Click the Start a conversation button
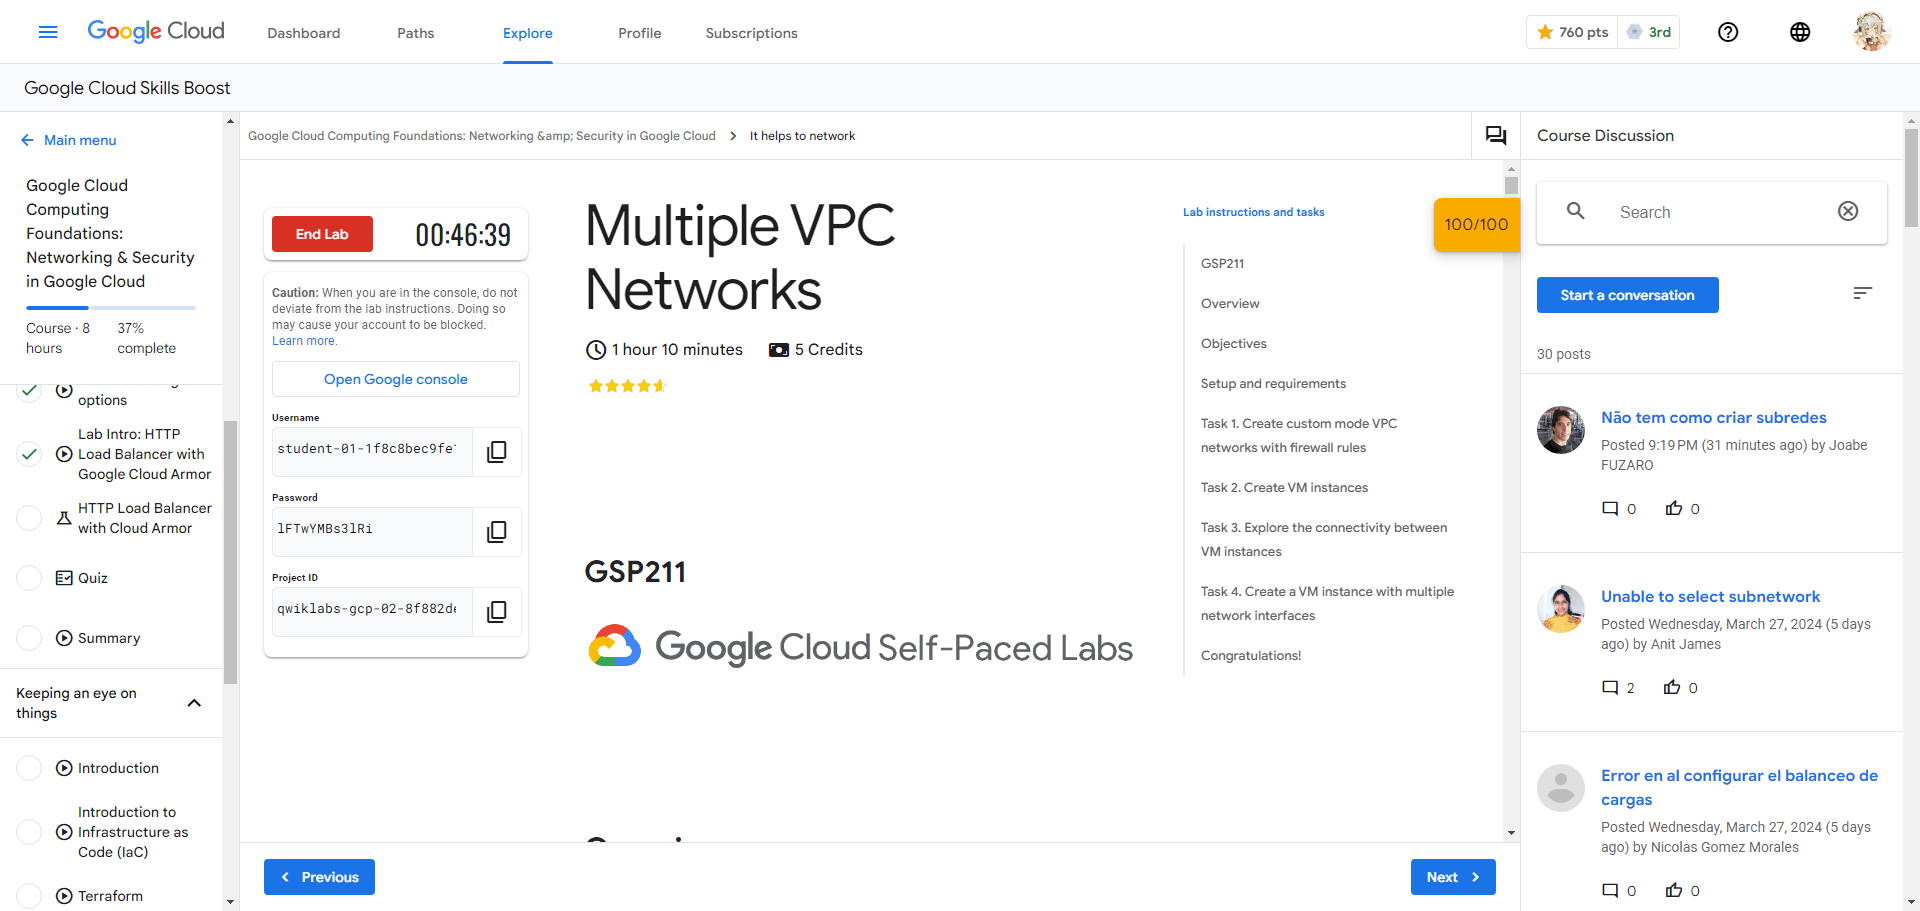1920x911 pixels. coord(1627,295)
